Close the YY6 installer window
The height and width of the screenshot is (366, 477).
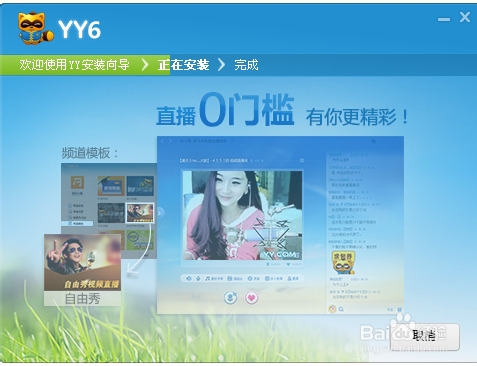click(465, 17)
